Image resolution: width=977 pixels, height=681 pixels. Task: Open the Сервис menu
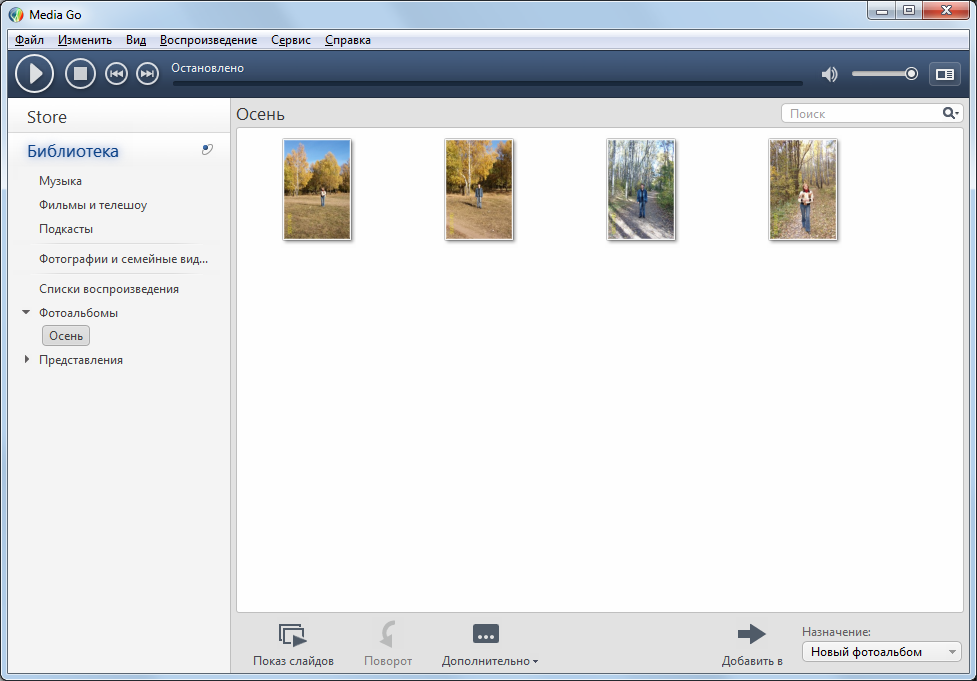coord(290,40)
